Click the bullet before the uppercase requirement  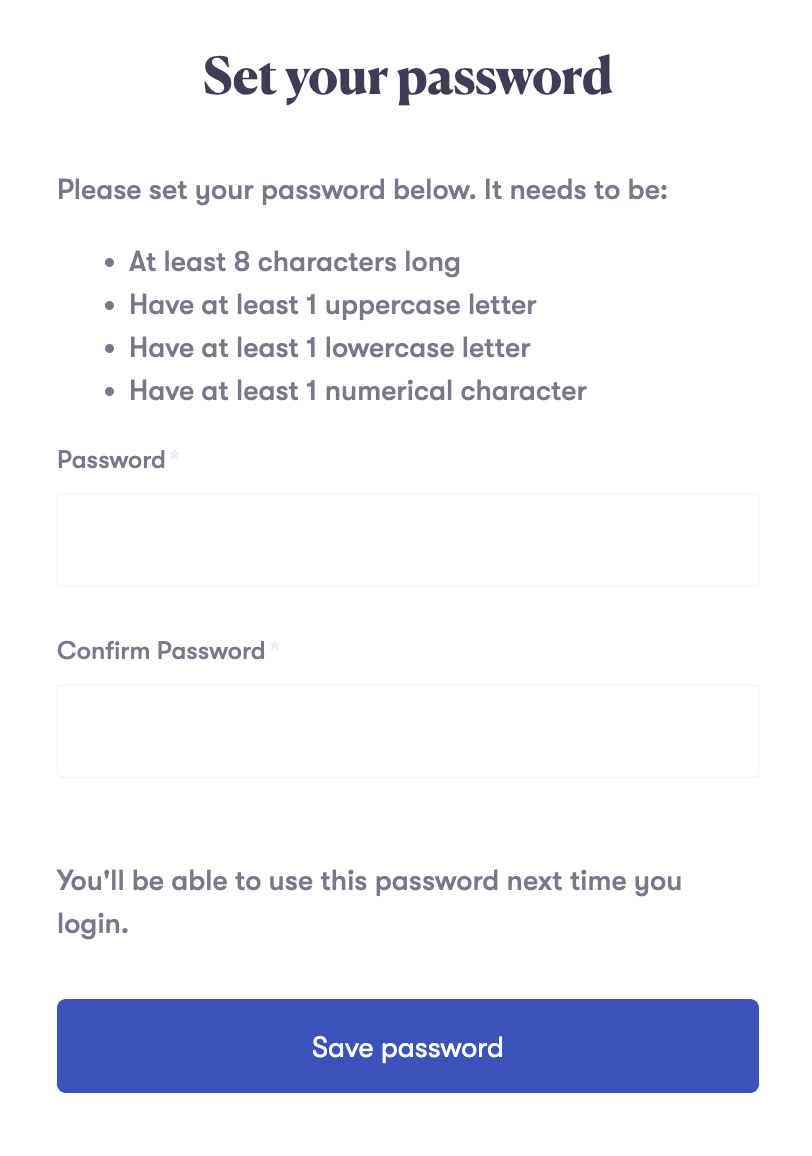click(111, 307)
